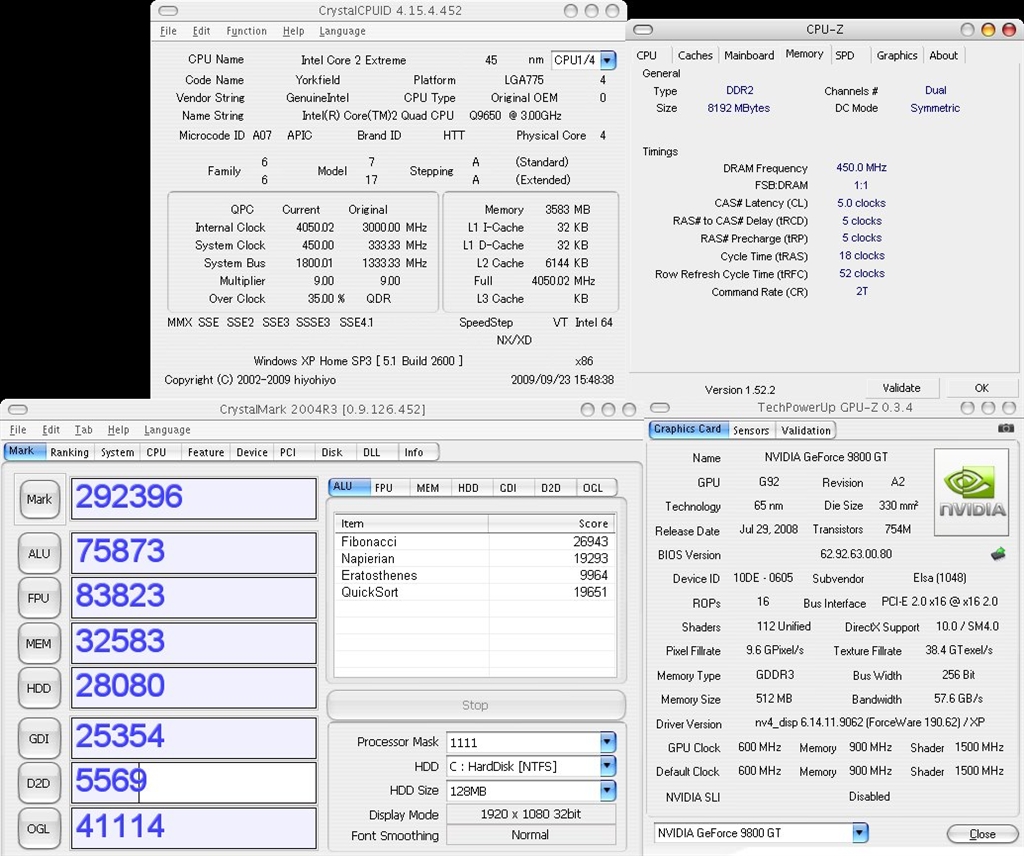
Task: Open the Function menu in CrystalCPUID
Action: tap(246, 31)
